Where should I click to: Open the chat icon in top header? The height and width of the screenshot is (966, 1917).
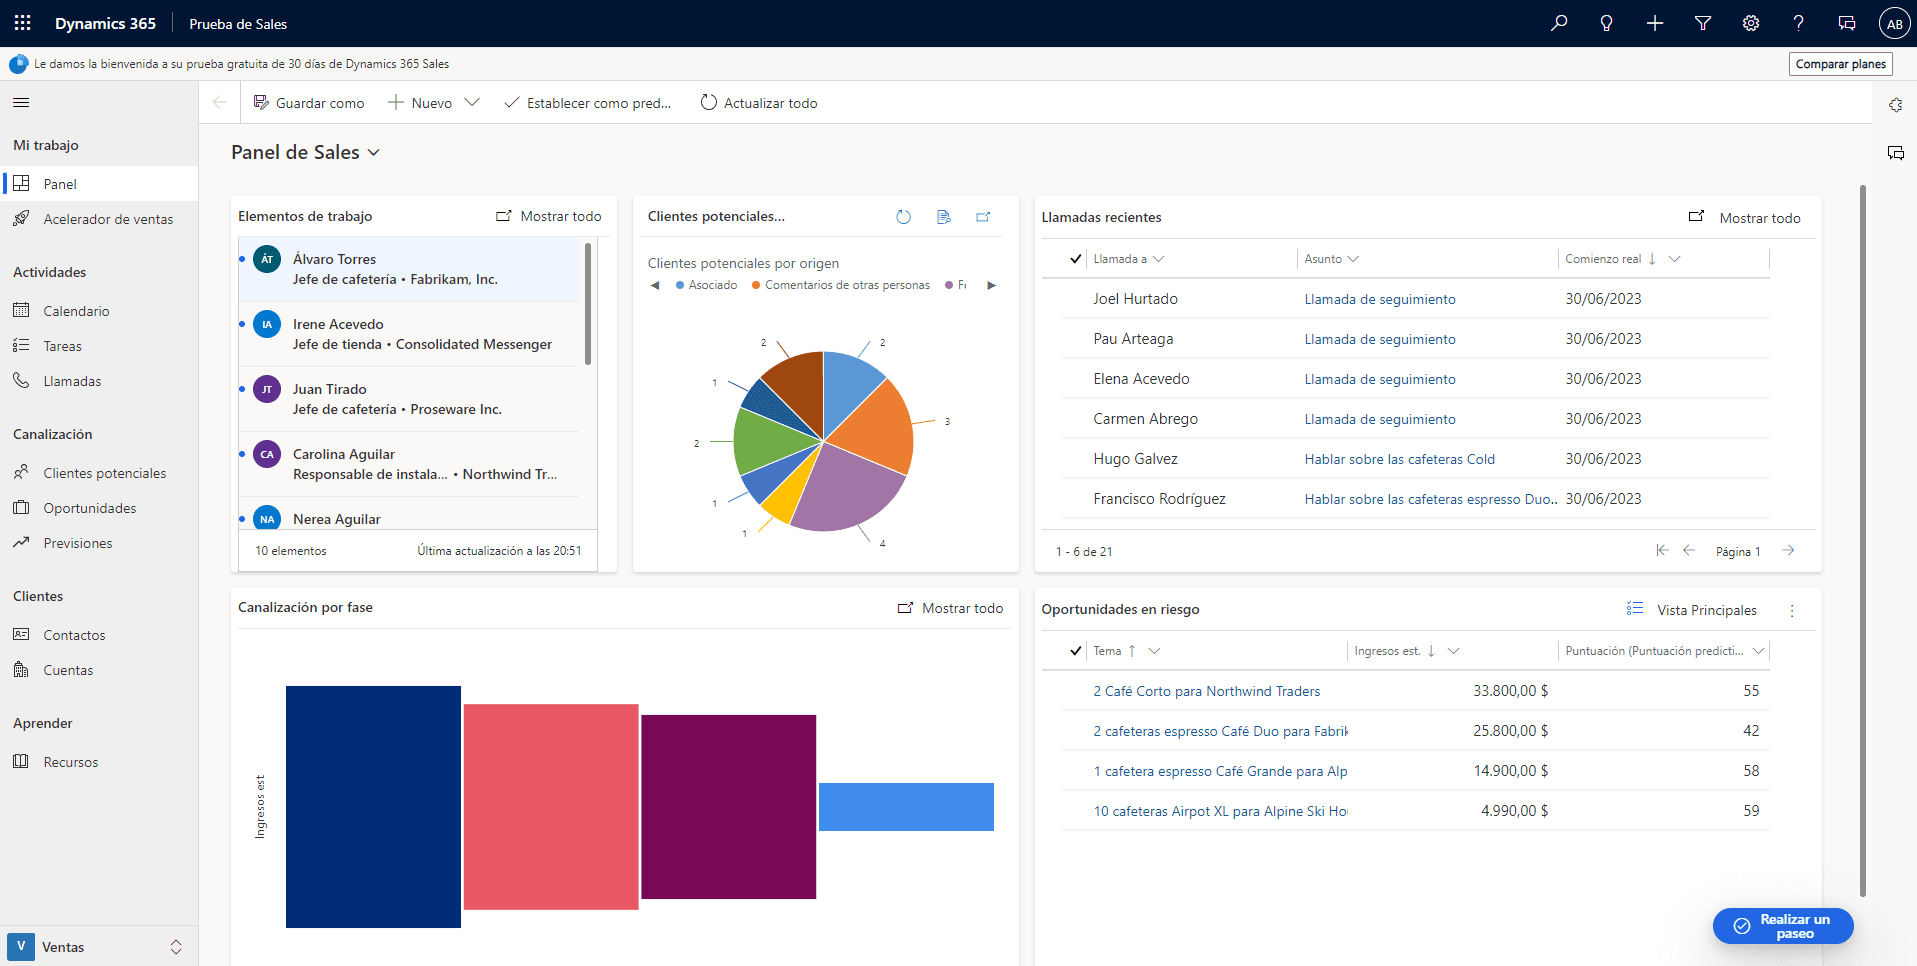(1847, 23)
